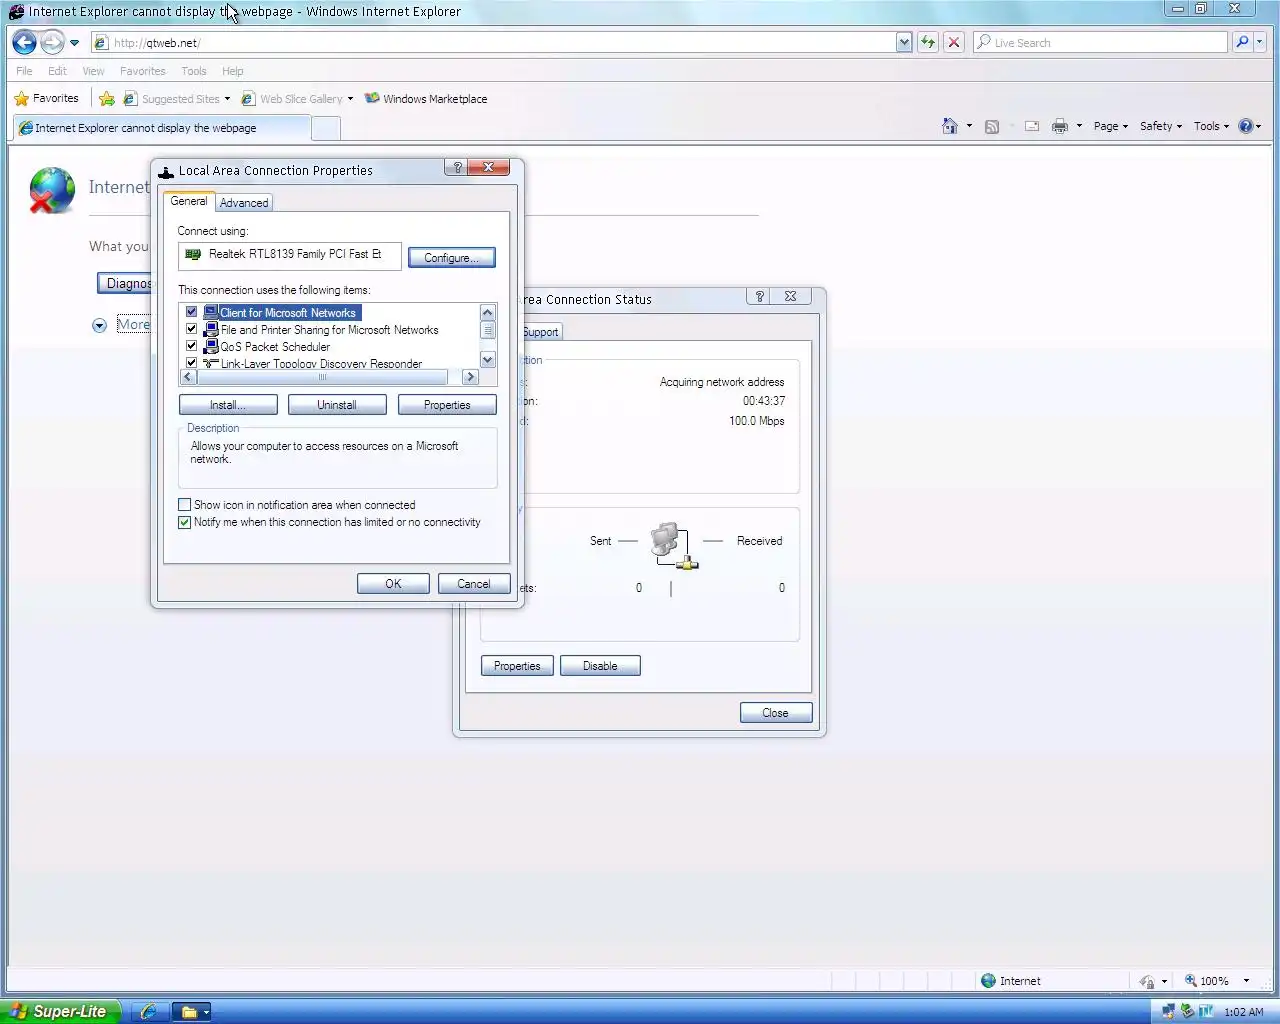Open the Page dropdown menu
Image resolution: width=1280 pixels, height=1024 pixels.
click(1110, 126)
